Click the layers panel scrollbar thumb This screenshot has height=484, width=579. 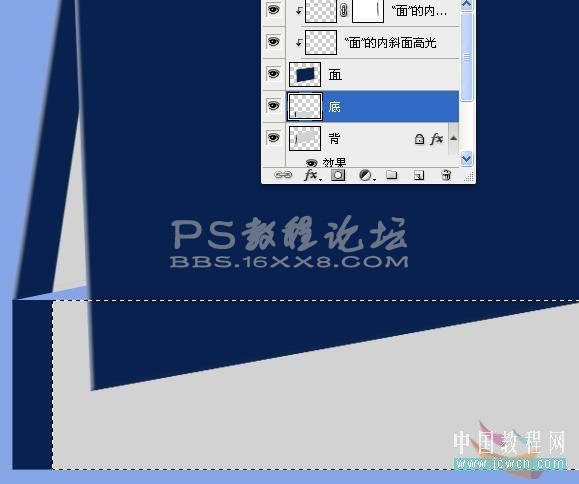467,56
